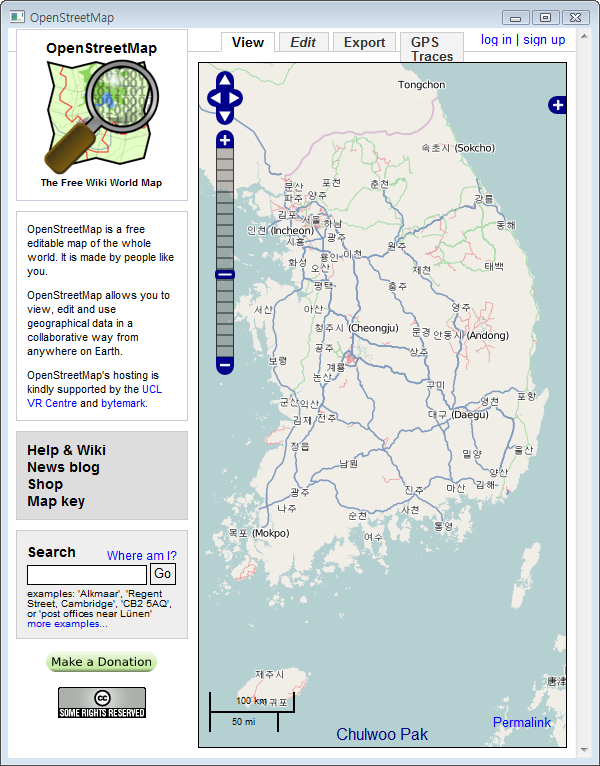Click the log in link
Screen dimensions: 600x766
coord(496,40)
